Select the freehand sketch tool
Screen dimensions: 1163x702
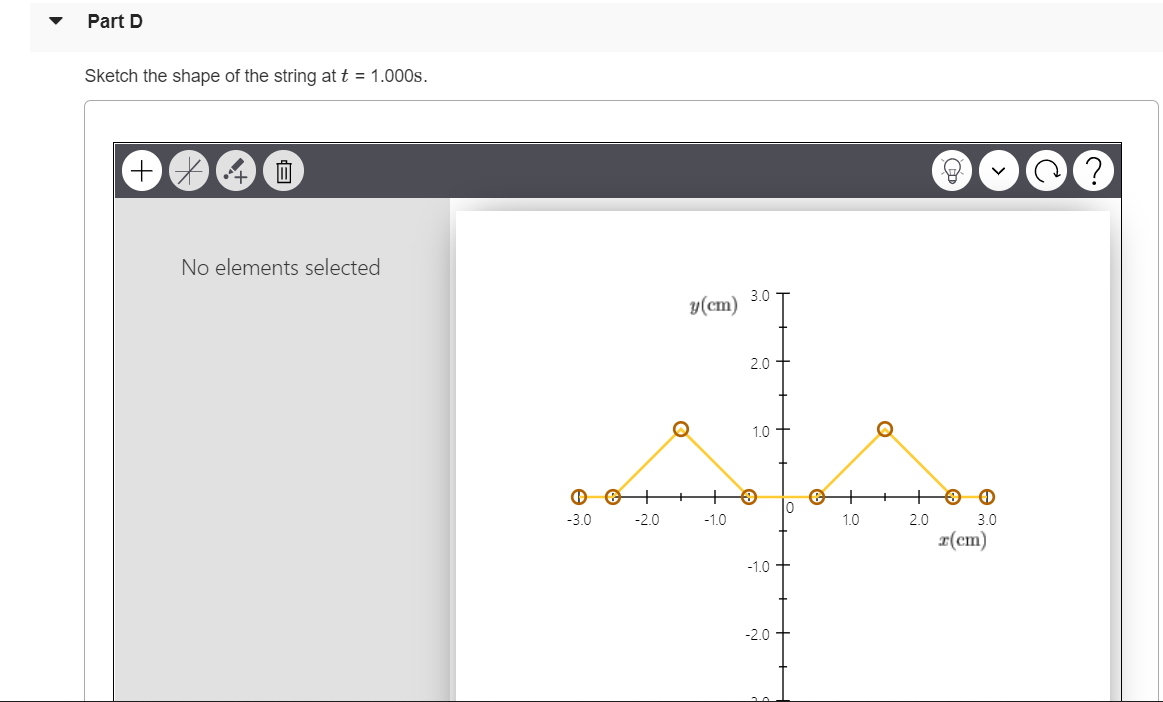click(235, 170)
